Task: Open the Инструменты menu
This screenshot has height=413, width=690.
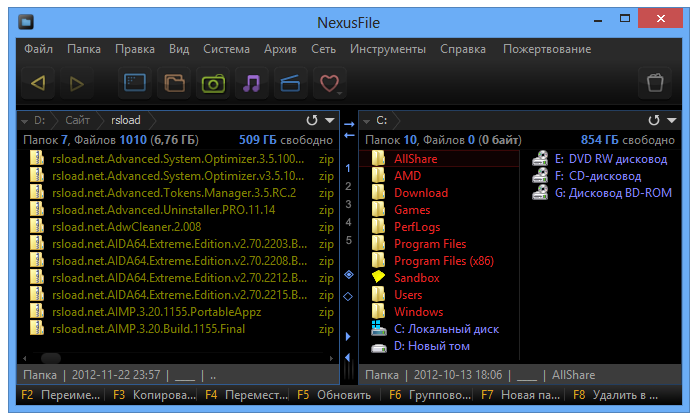Action: tap(388, 49)
